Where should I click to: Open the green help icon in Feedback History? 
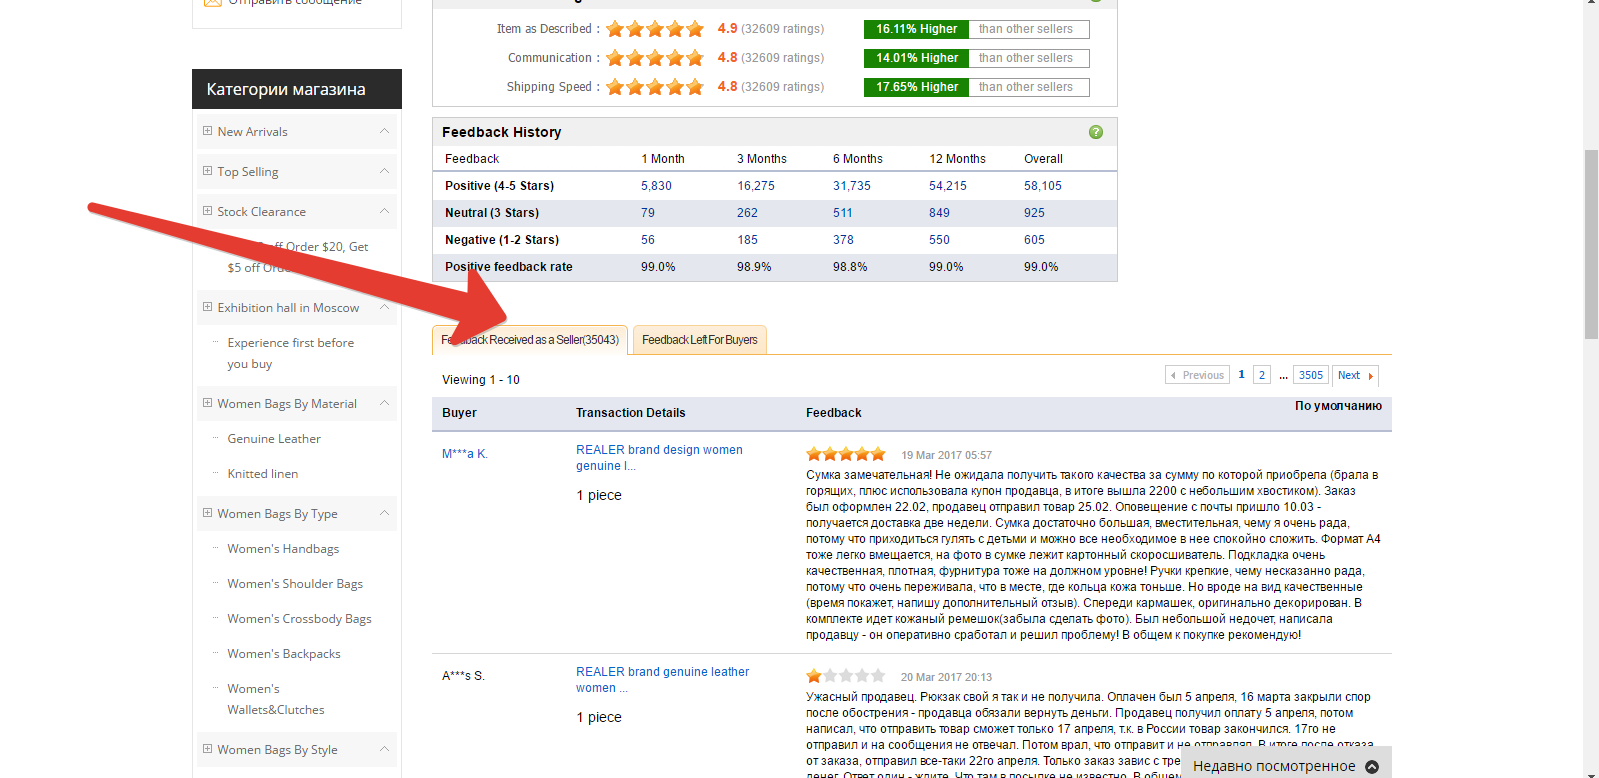tap(1096, 132)
